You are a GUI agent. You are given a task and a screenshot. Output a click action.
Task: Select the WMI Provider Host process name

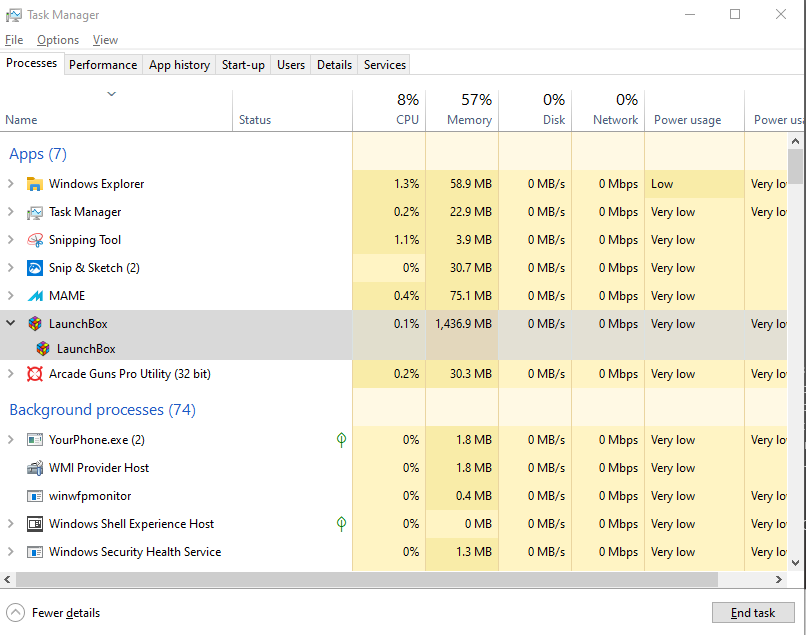tap(99, 468)
